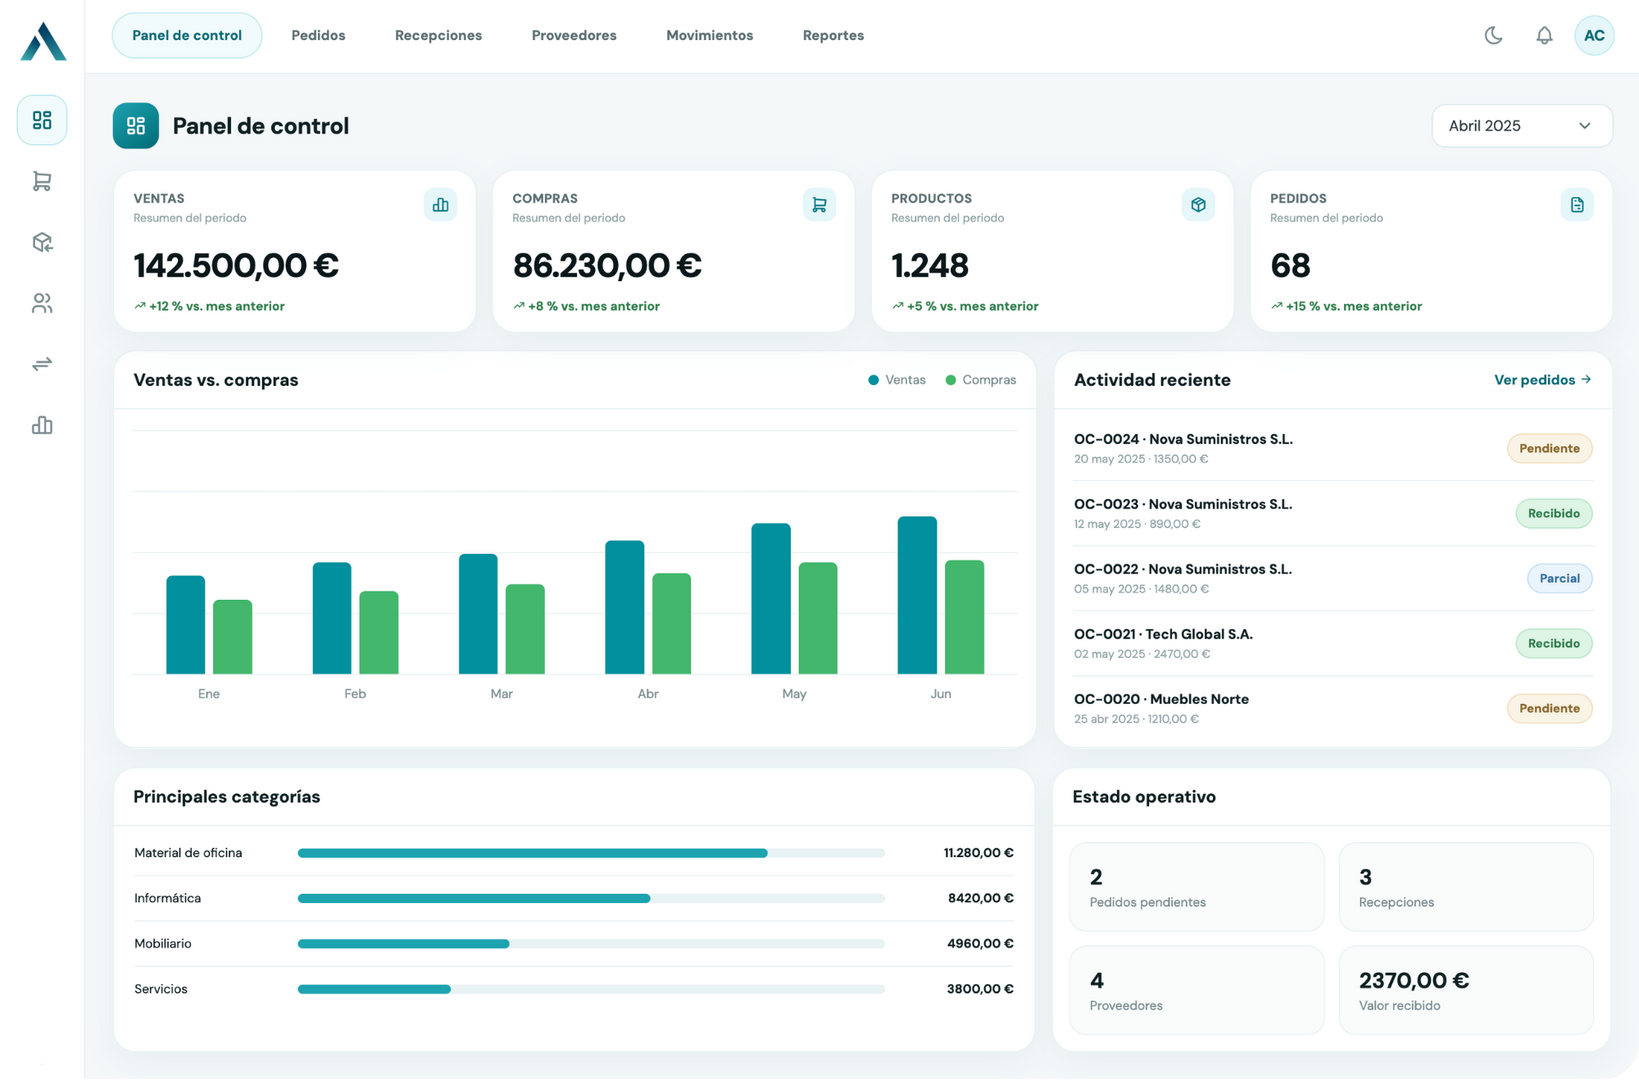Click the Recibido badge for OC-0021
1639x1080 pixels.
[x=1553, y=644]
